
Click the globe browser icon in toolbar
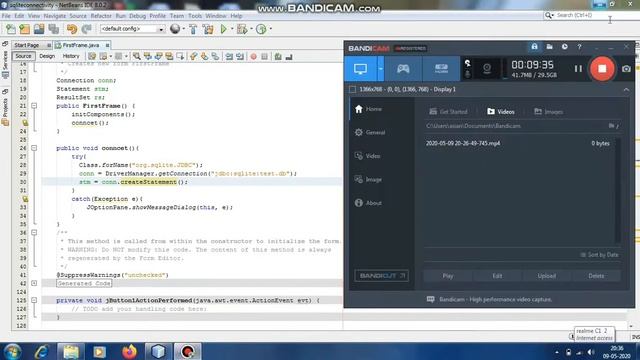(175, 29)
